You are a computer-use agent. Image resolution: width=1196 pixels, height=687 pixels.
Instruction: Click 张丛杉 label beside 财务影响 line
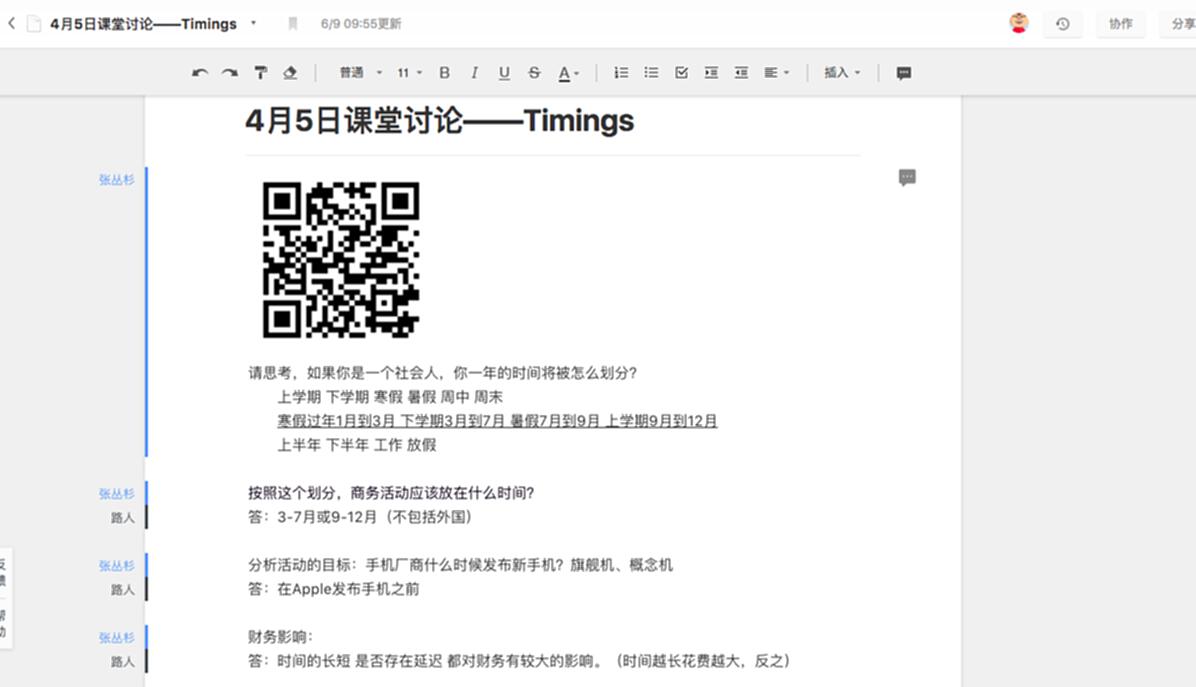116,637
